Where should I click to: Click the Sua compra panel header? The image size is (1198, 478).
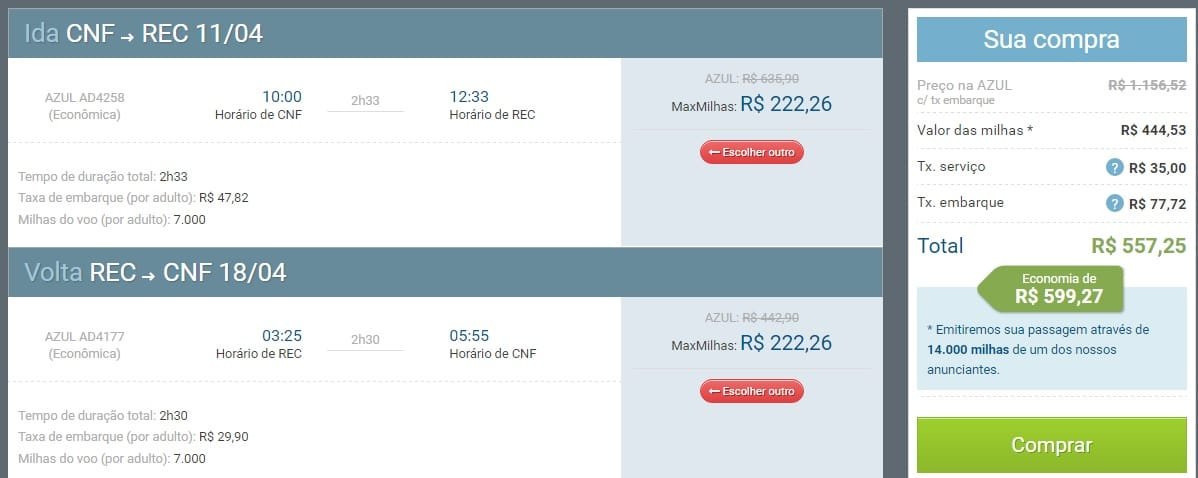(x=1051, y=40)
